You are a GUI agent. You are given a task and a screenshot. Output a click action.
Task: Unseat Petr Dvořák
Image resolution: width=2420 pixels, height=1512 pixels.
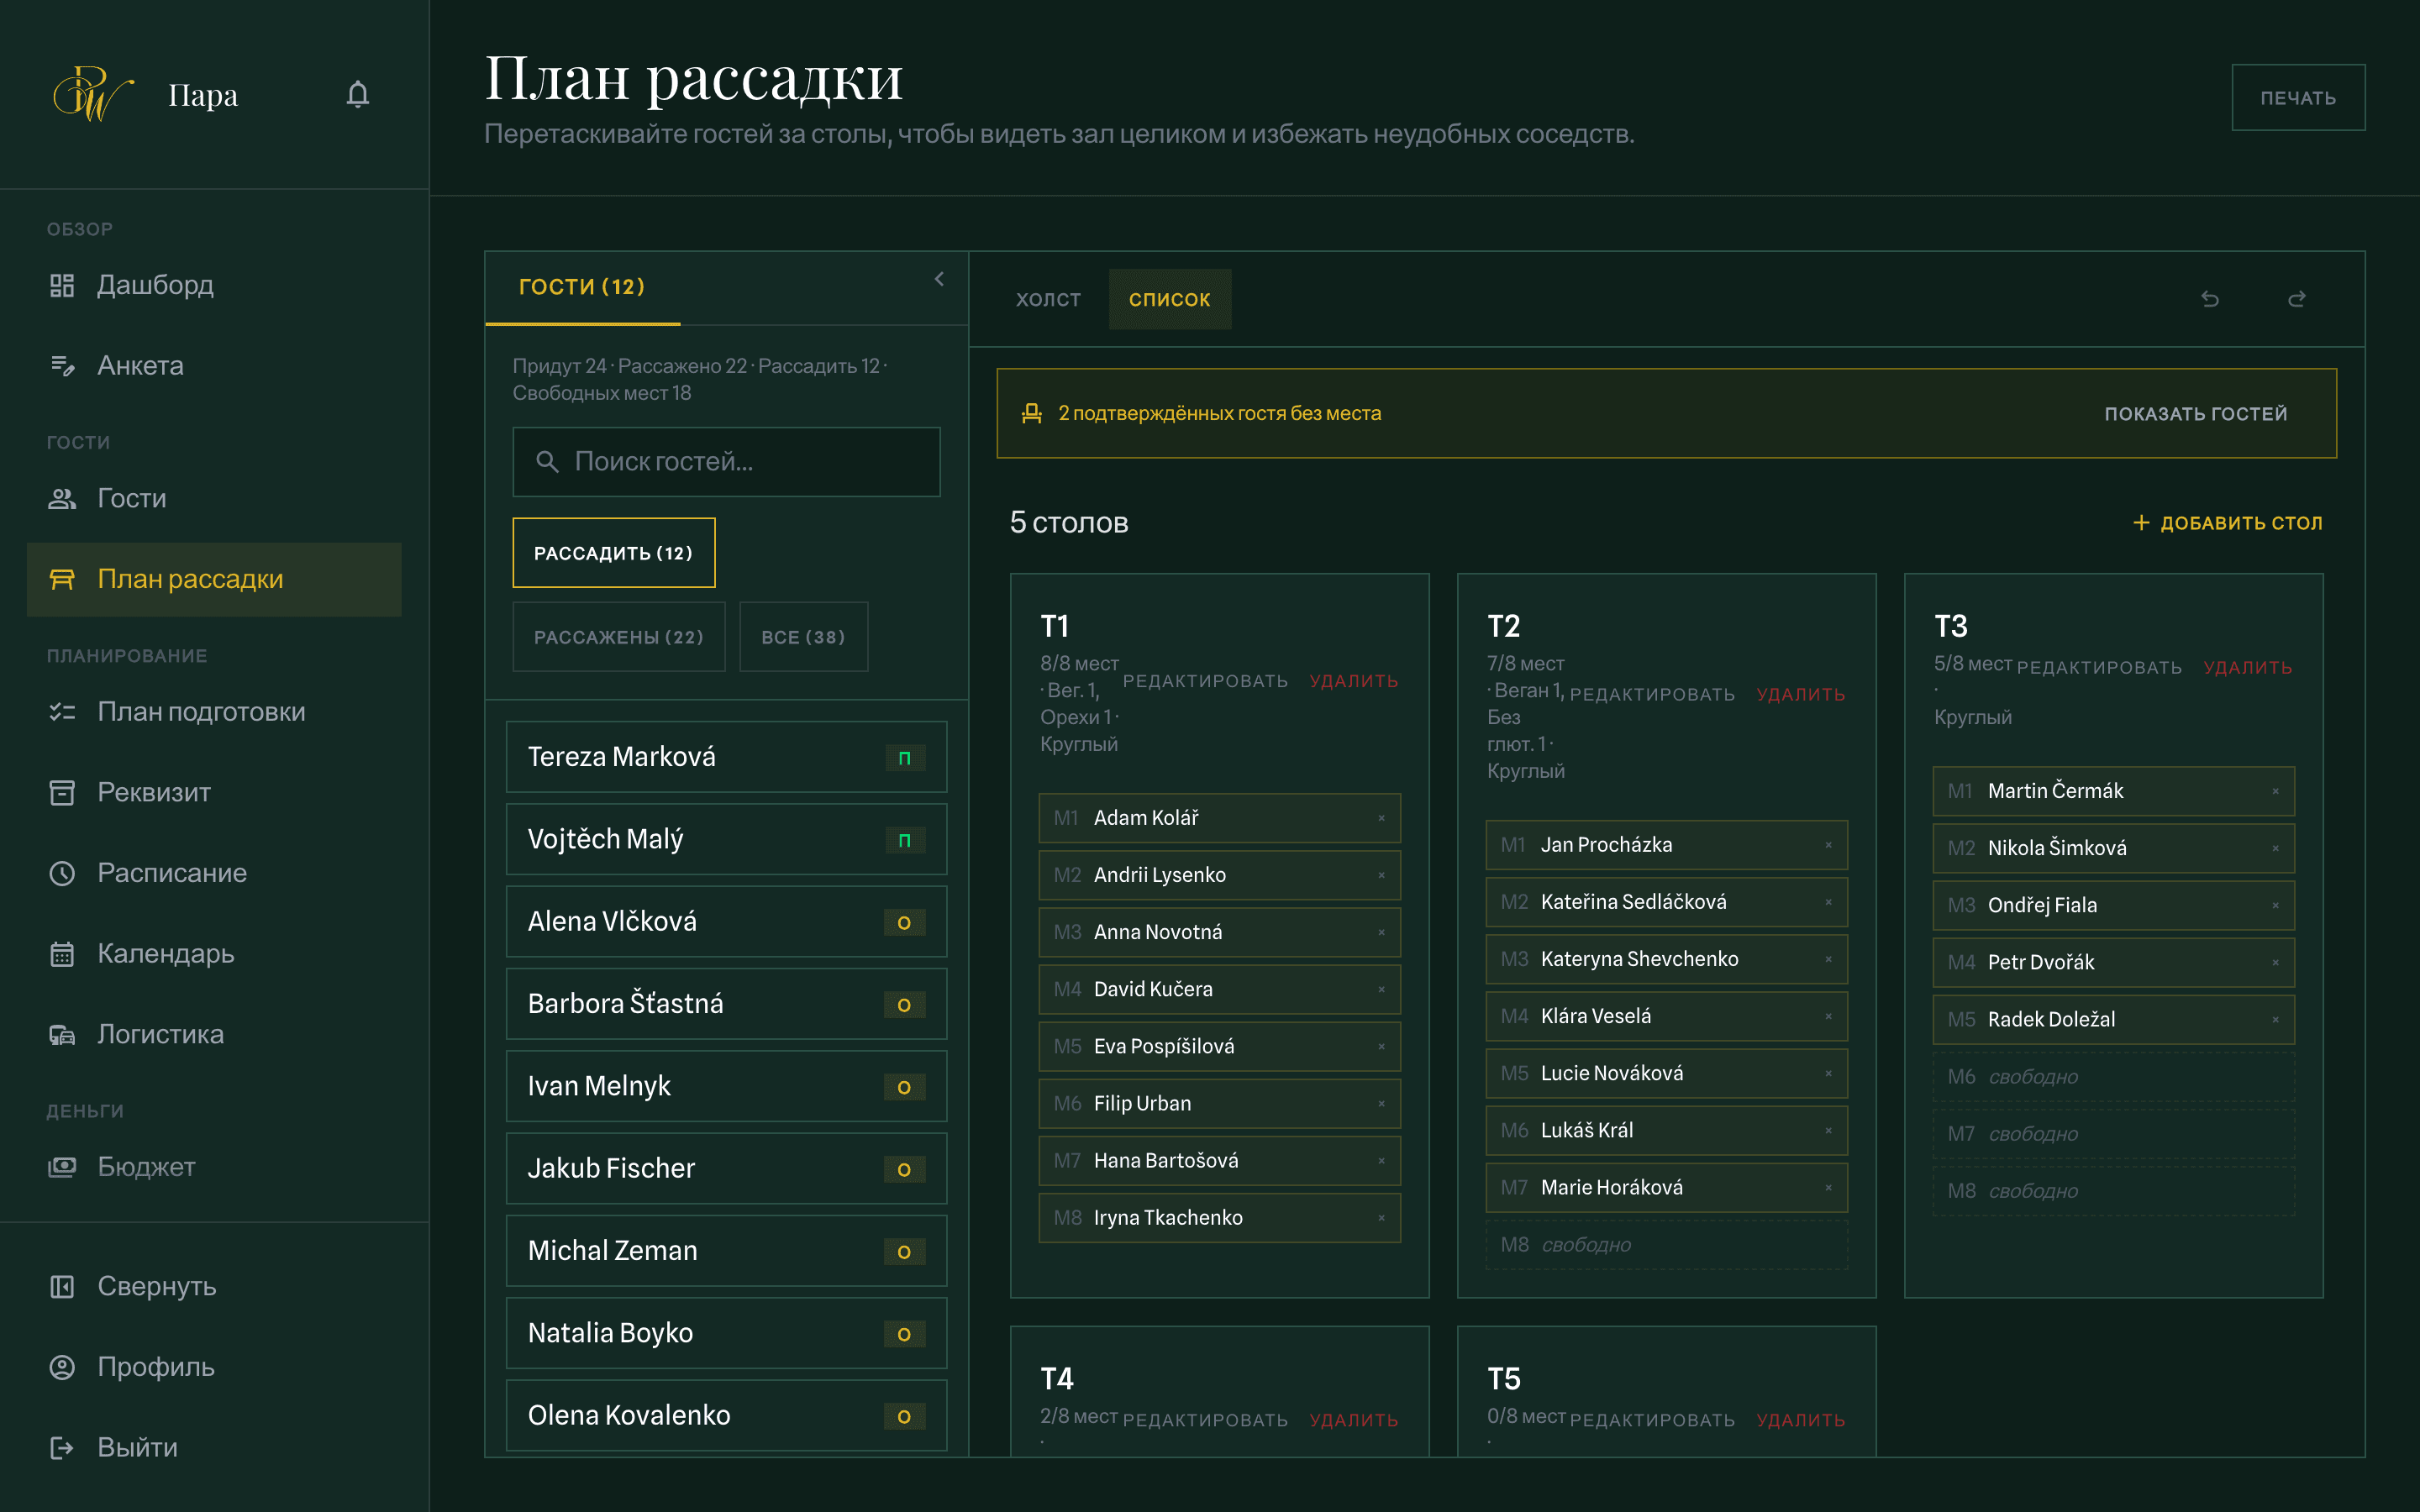tap(2275, 962)
